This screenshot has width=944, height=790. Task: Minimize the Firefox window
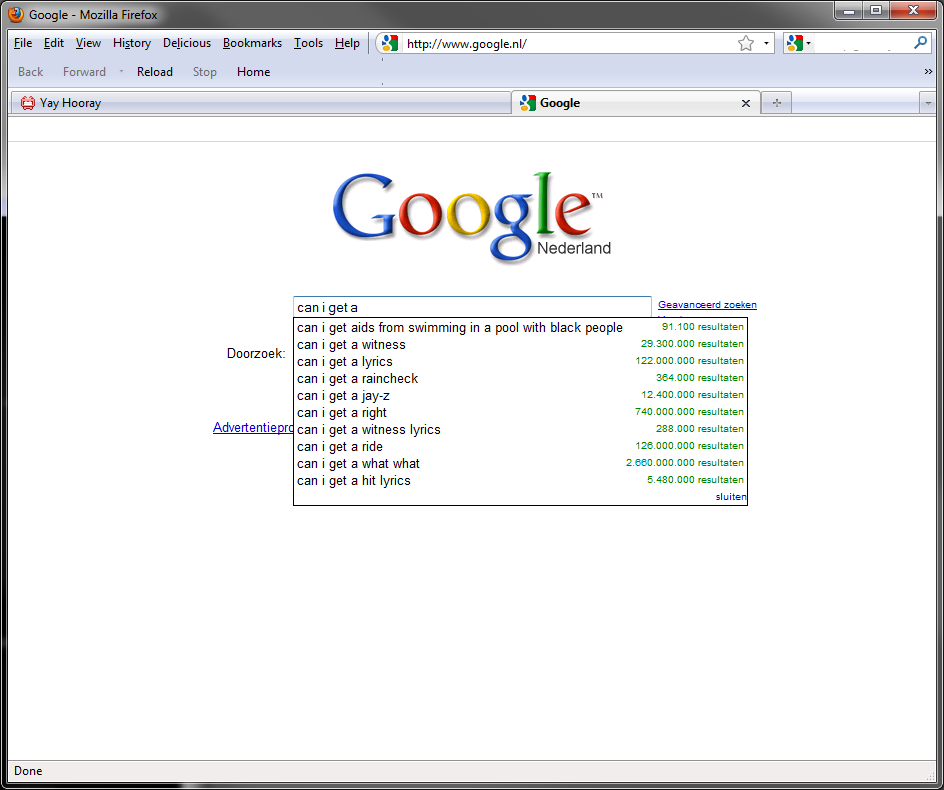849,10
